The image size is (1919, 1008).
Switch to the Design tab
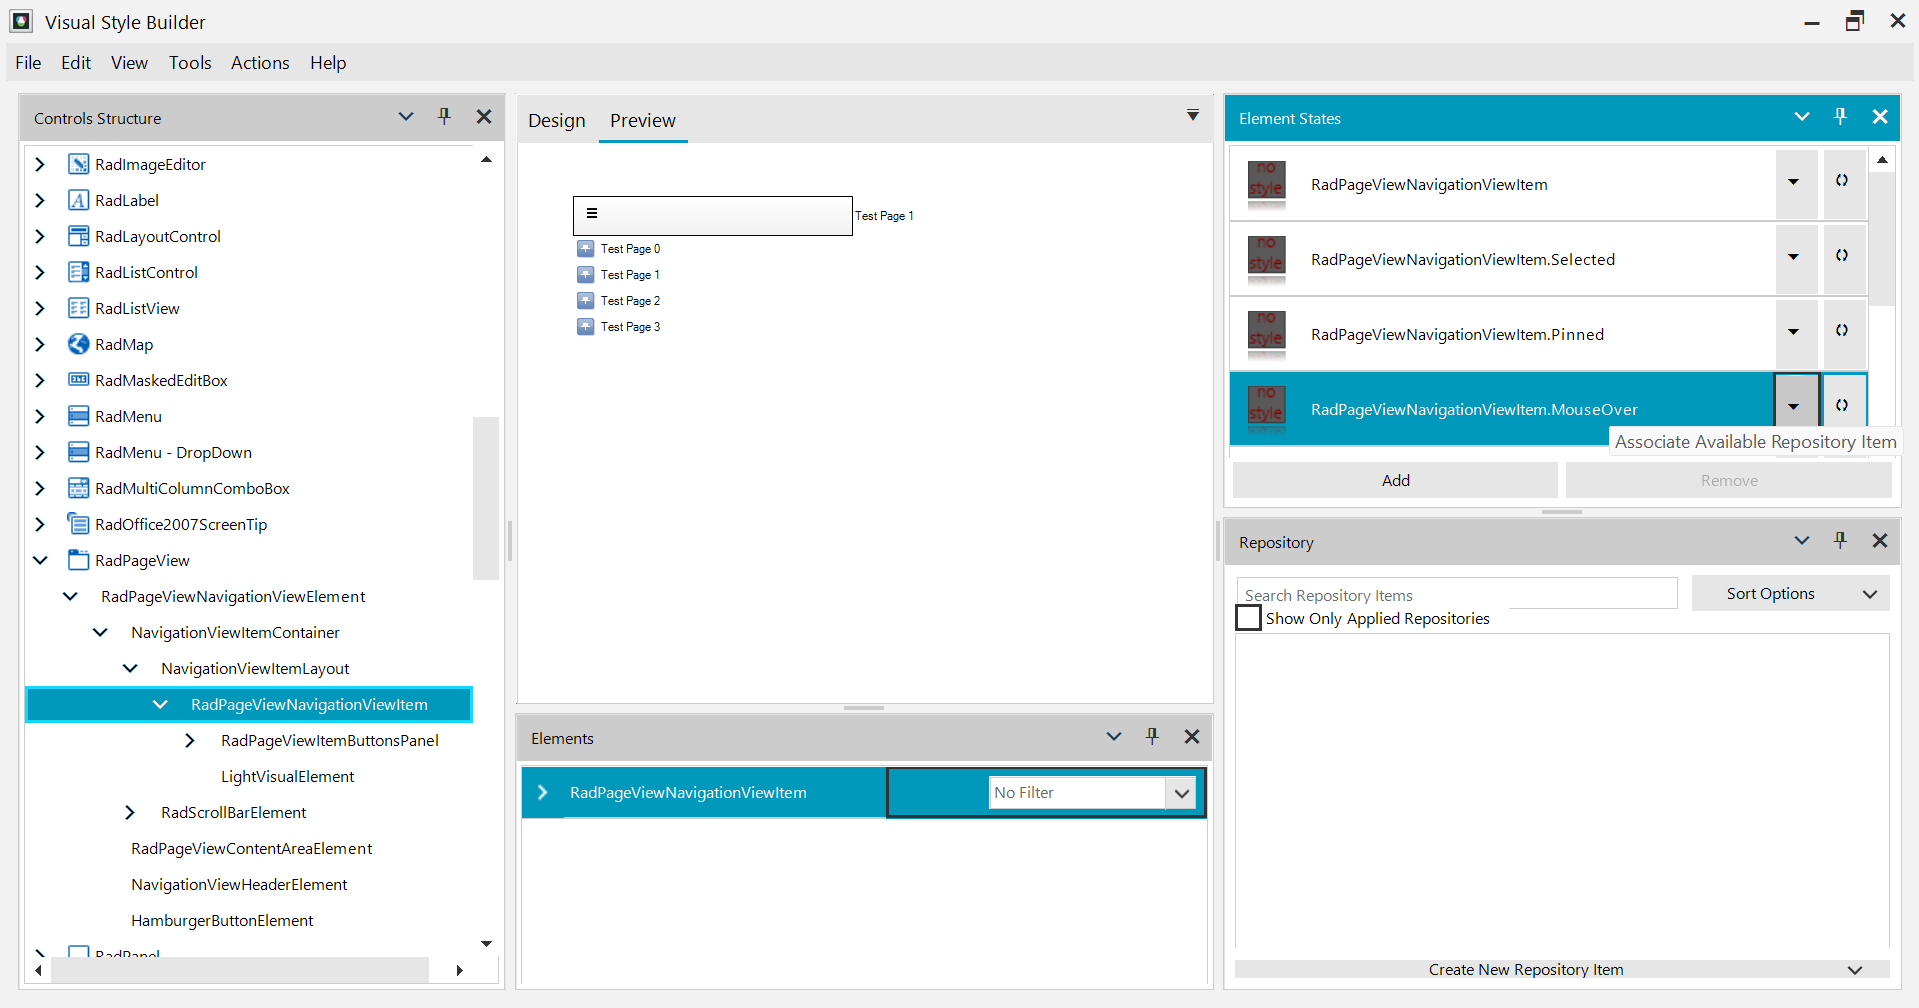pos(556,120)
